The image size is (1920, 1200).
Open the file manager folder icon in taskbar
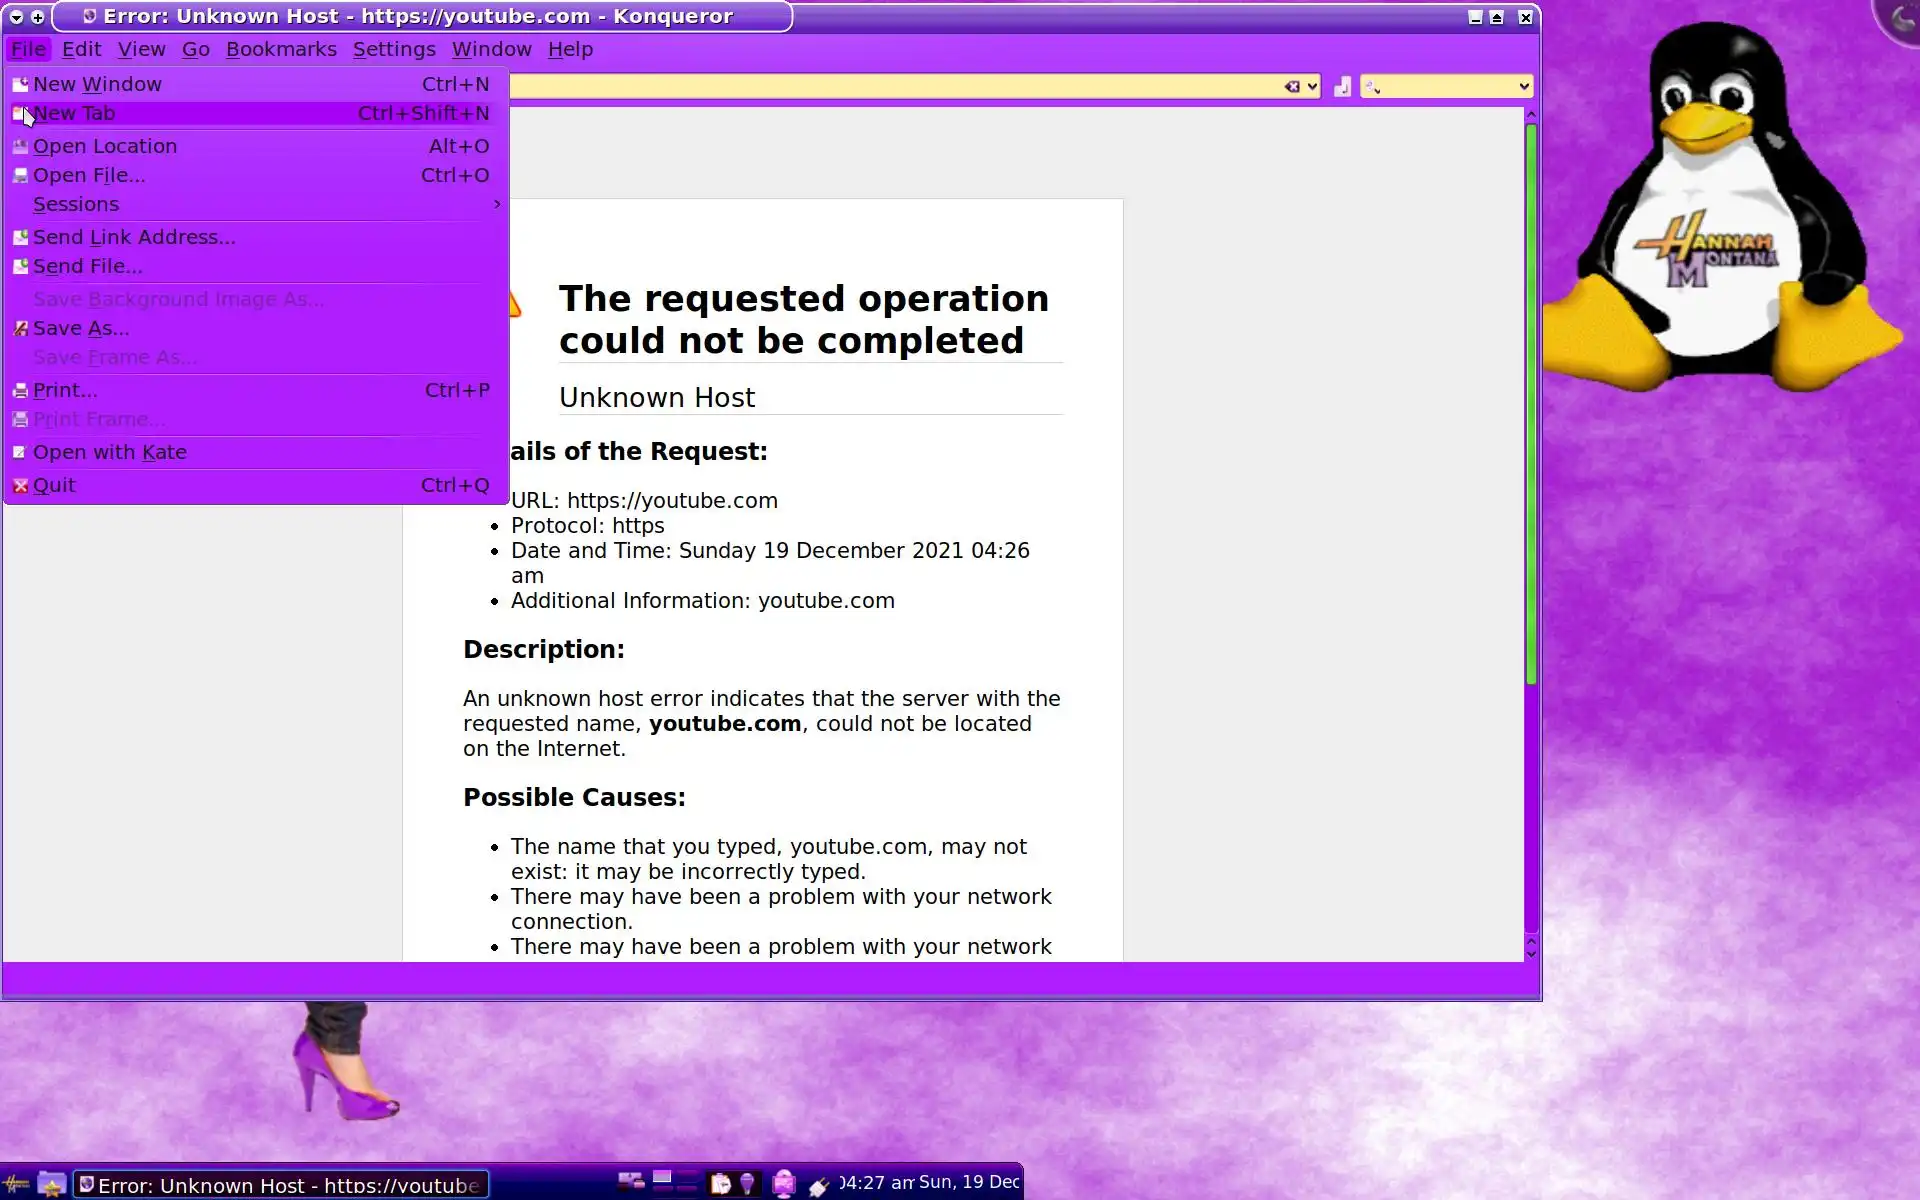(52, 1185)
